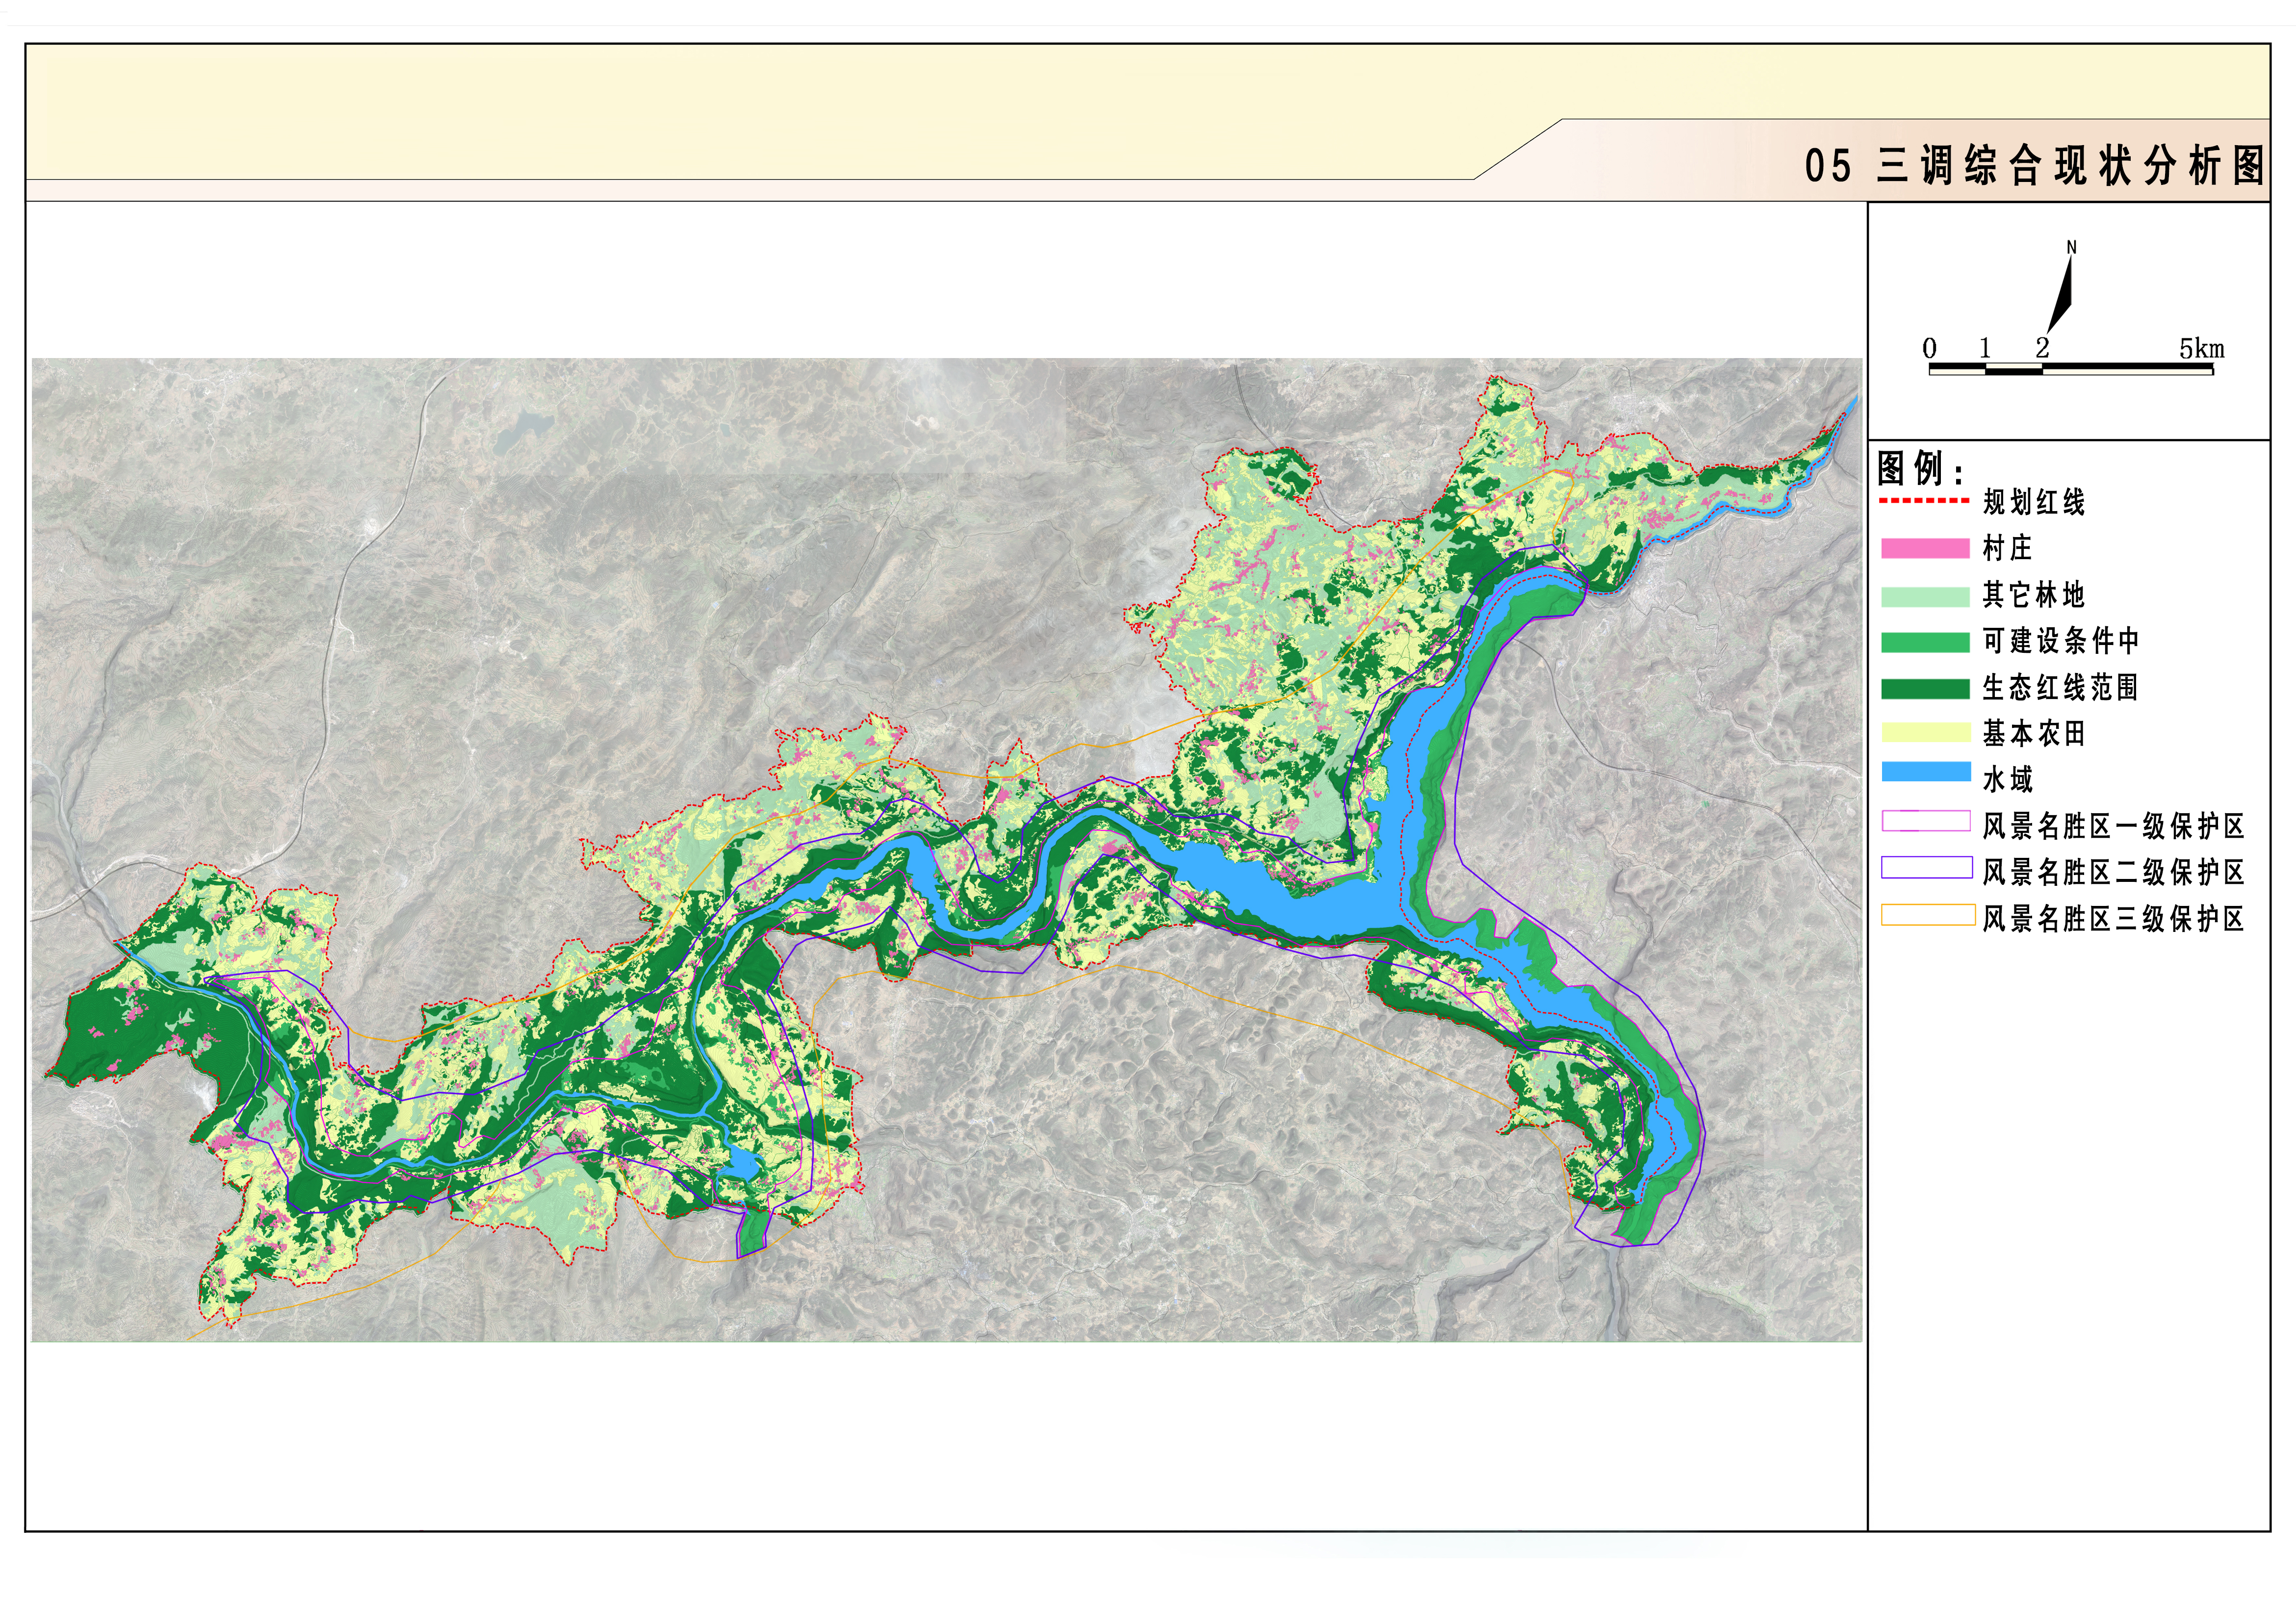Image resolution: width=2296 pixels, height=1624 pixels.
Task: Click the 风景名胜区三级保护区 legend label
Action: (x=2113, y=918)
